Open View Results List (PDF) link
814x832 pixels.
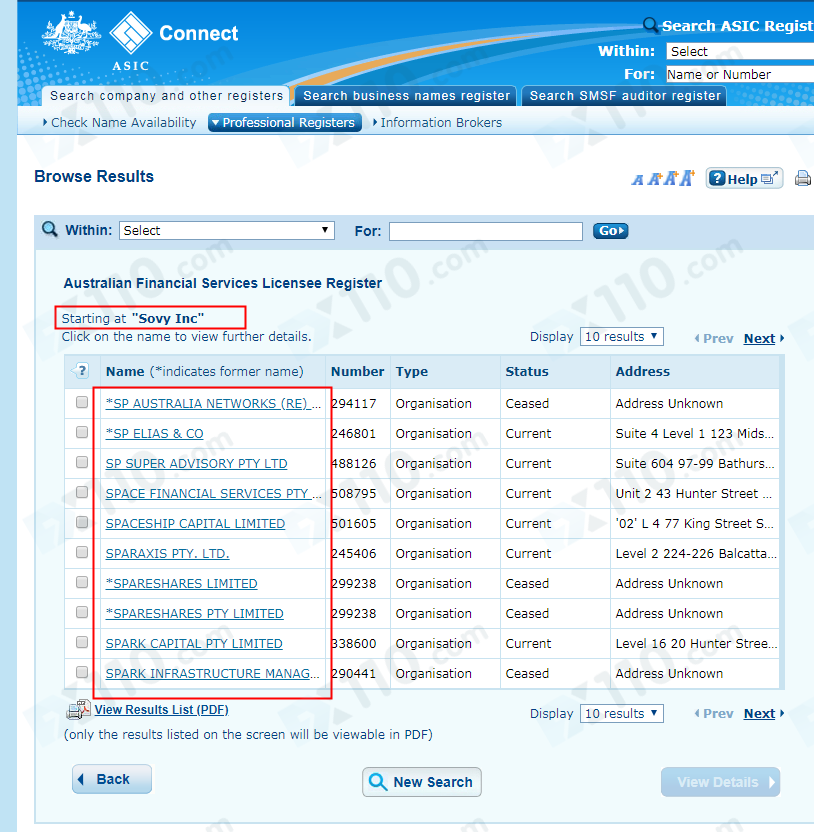click(161, 709)
